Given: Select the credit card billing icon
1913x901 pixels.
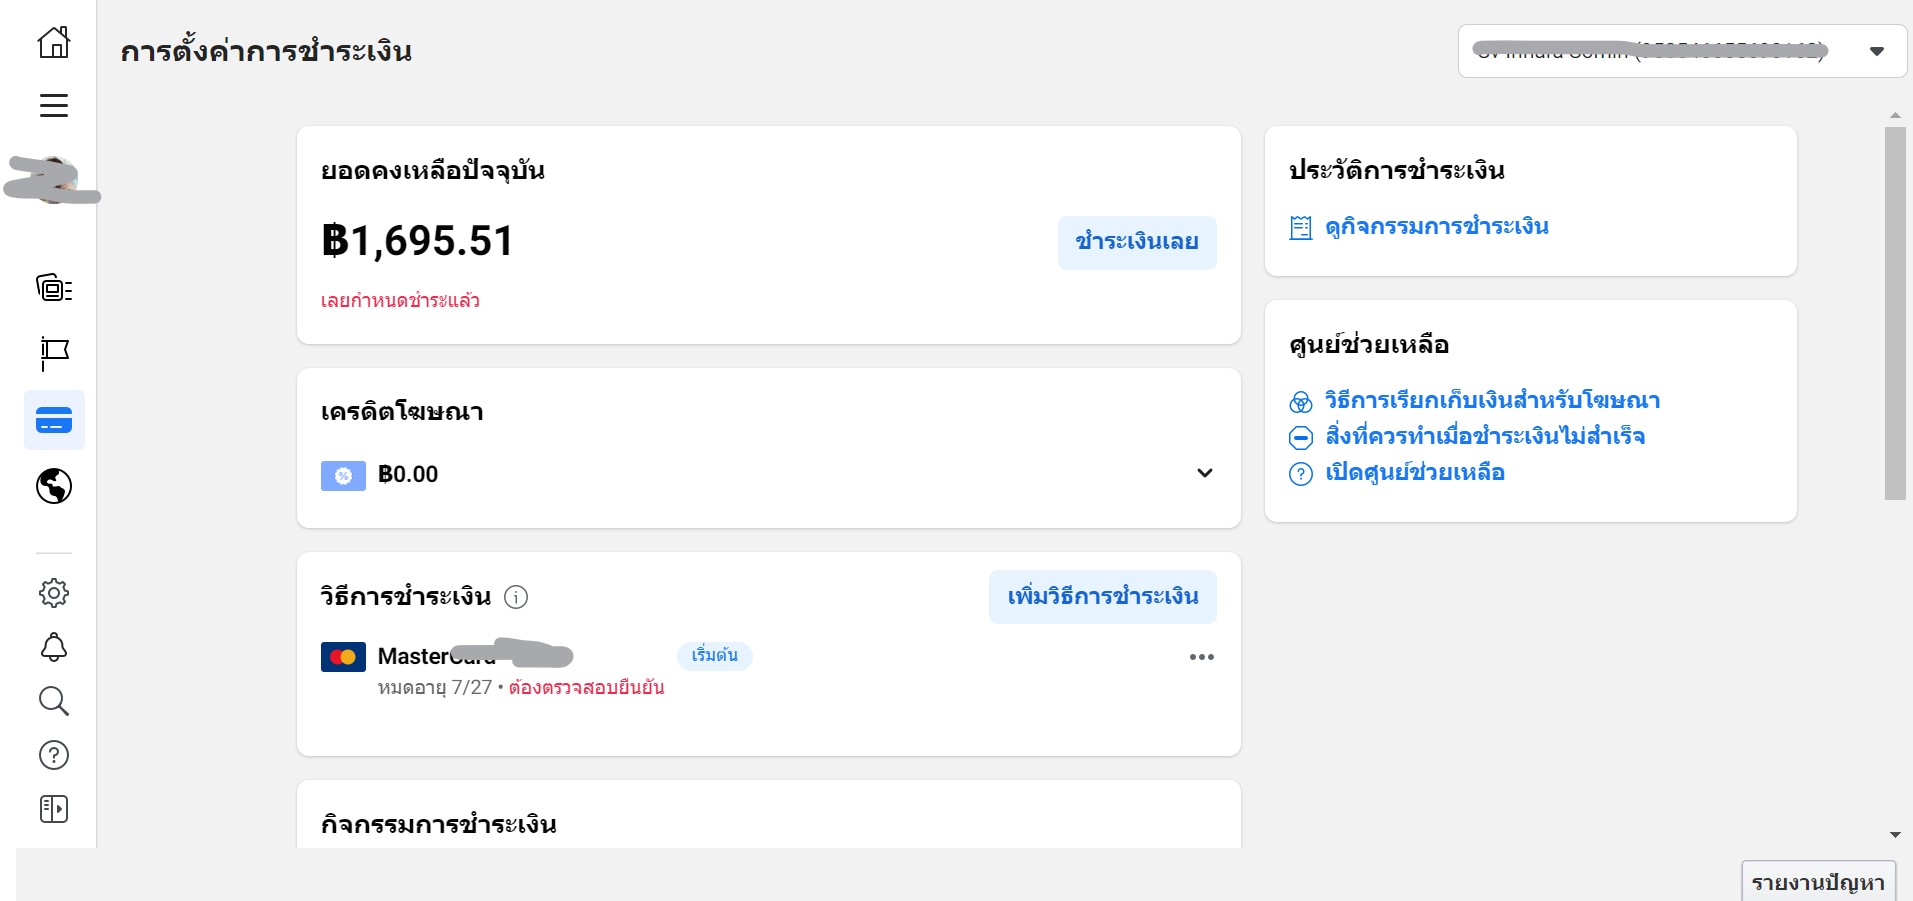Looking at the screenshot, I should click(x=54, y=420).
